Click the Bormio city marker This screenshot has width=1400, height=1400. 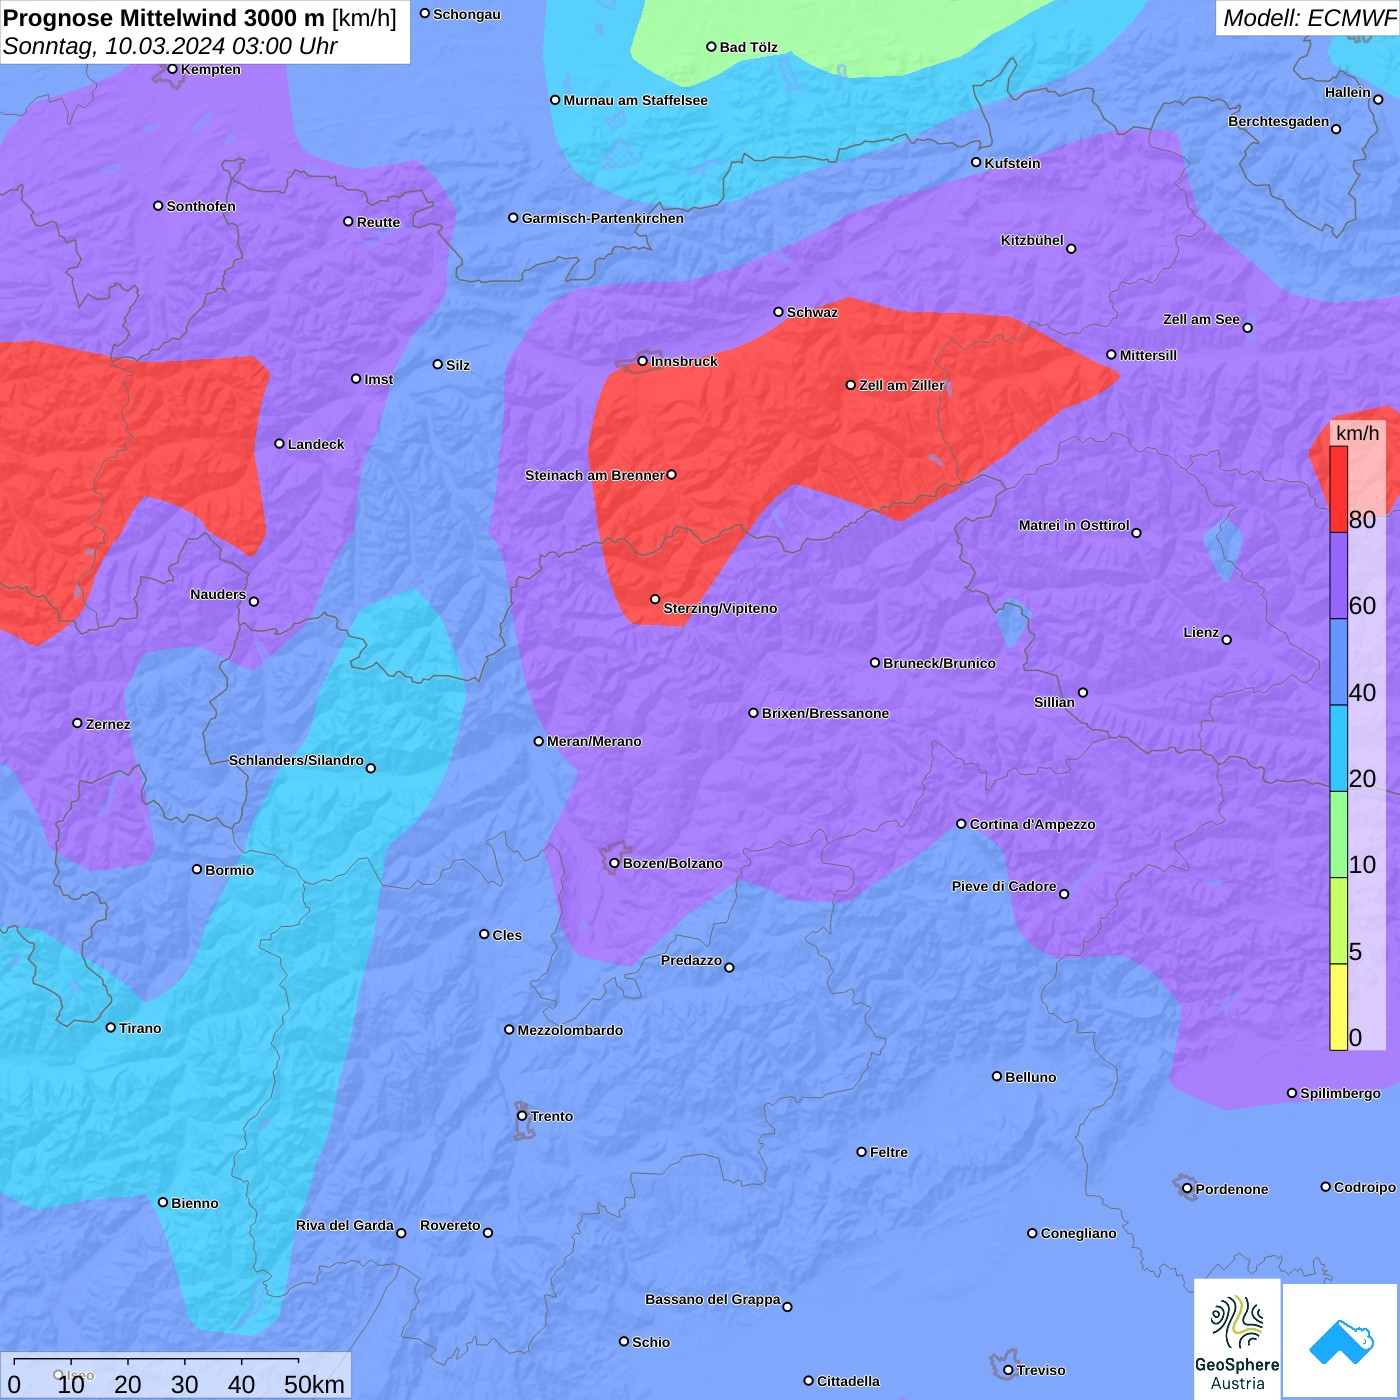click(197, 870)
